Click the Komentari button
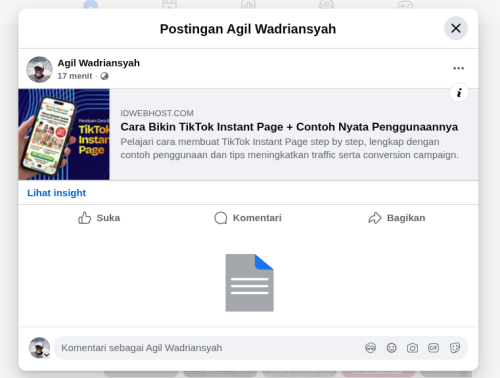 click(x=248, y=218)
